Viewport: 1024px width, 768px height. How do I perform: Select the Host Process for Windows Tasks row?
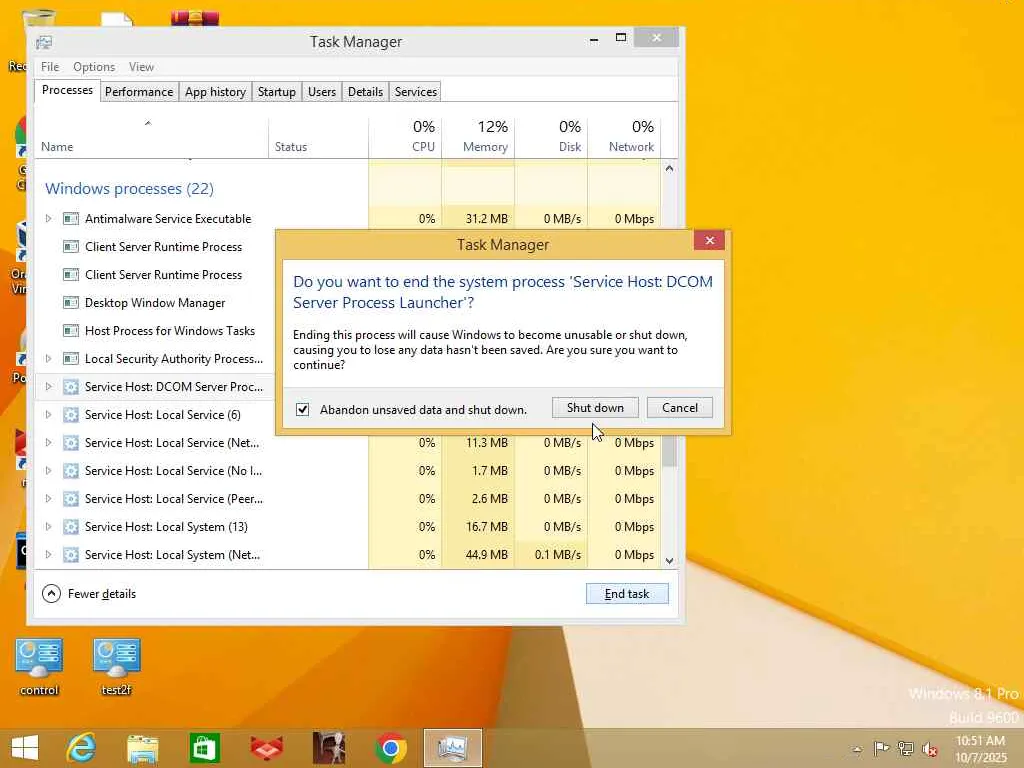(x=155, y=331)
